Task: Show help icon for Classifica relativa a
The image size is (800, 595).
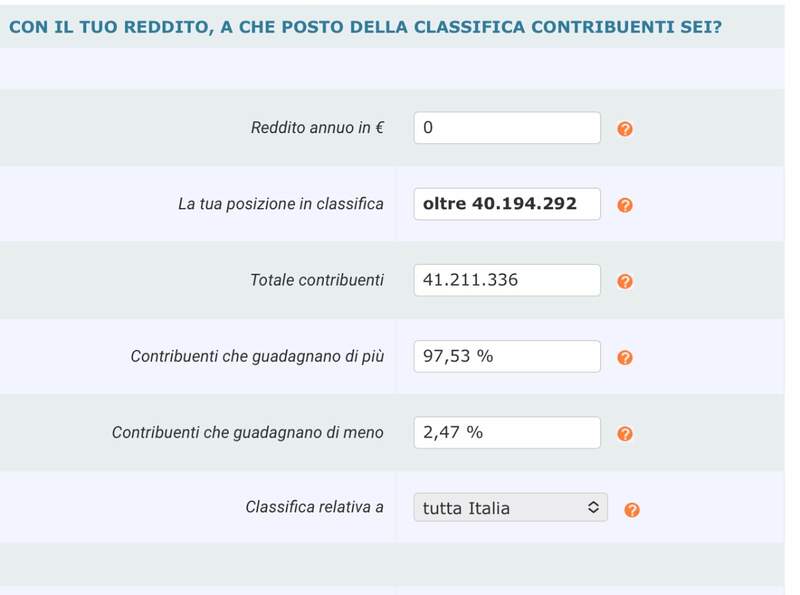Action: tap(631, 509)
